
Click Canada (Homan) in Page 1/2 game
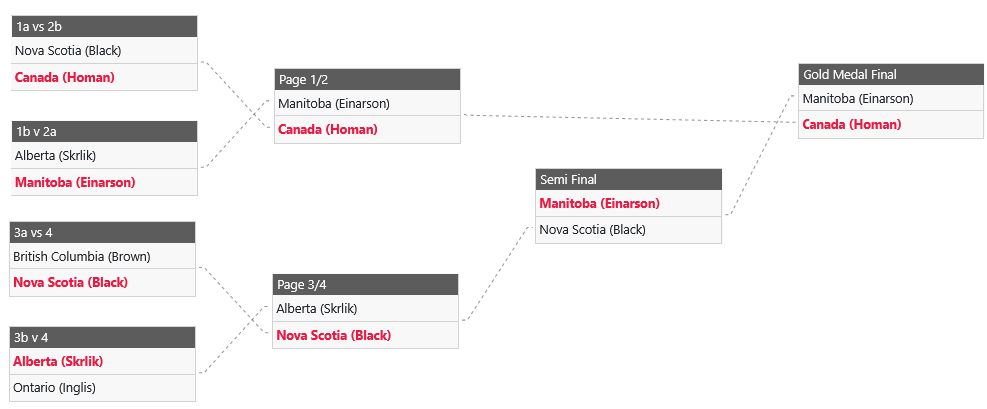[x=328, y=129]
